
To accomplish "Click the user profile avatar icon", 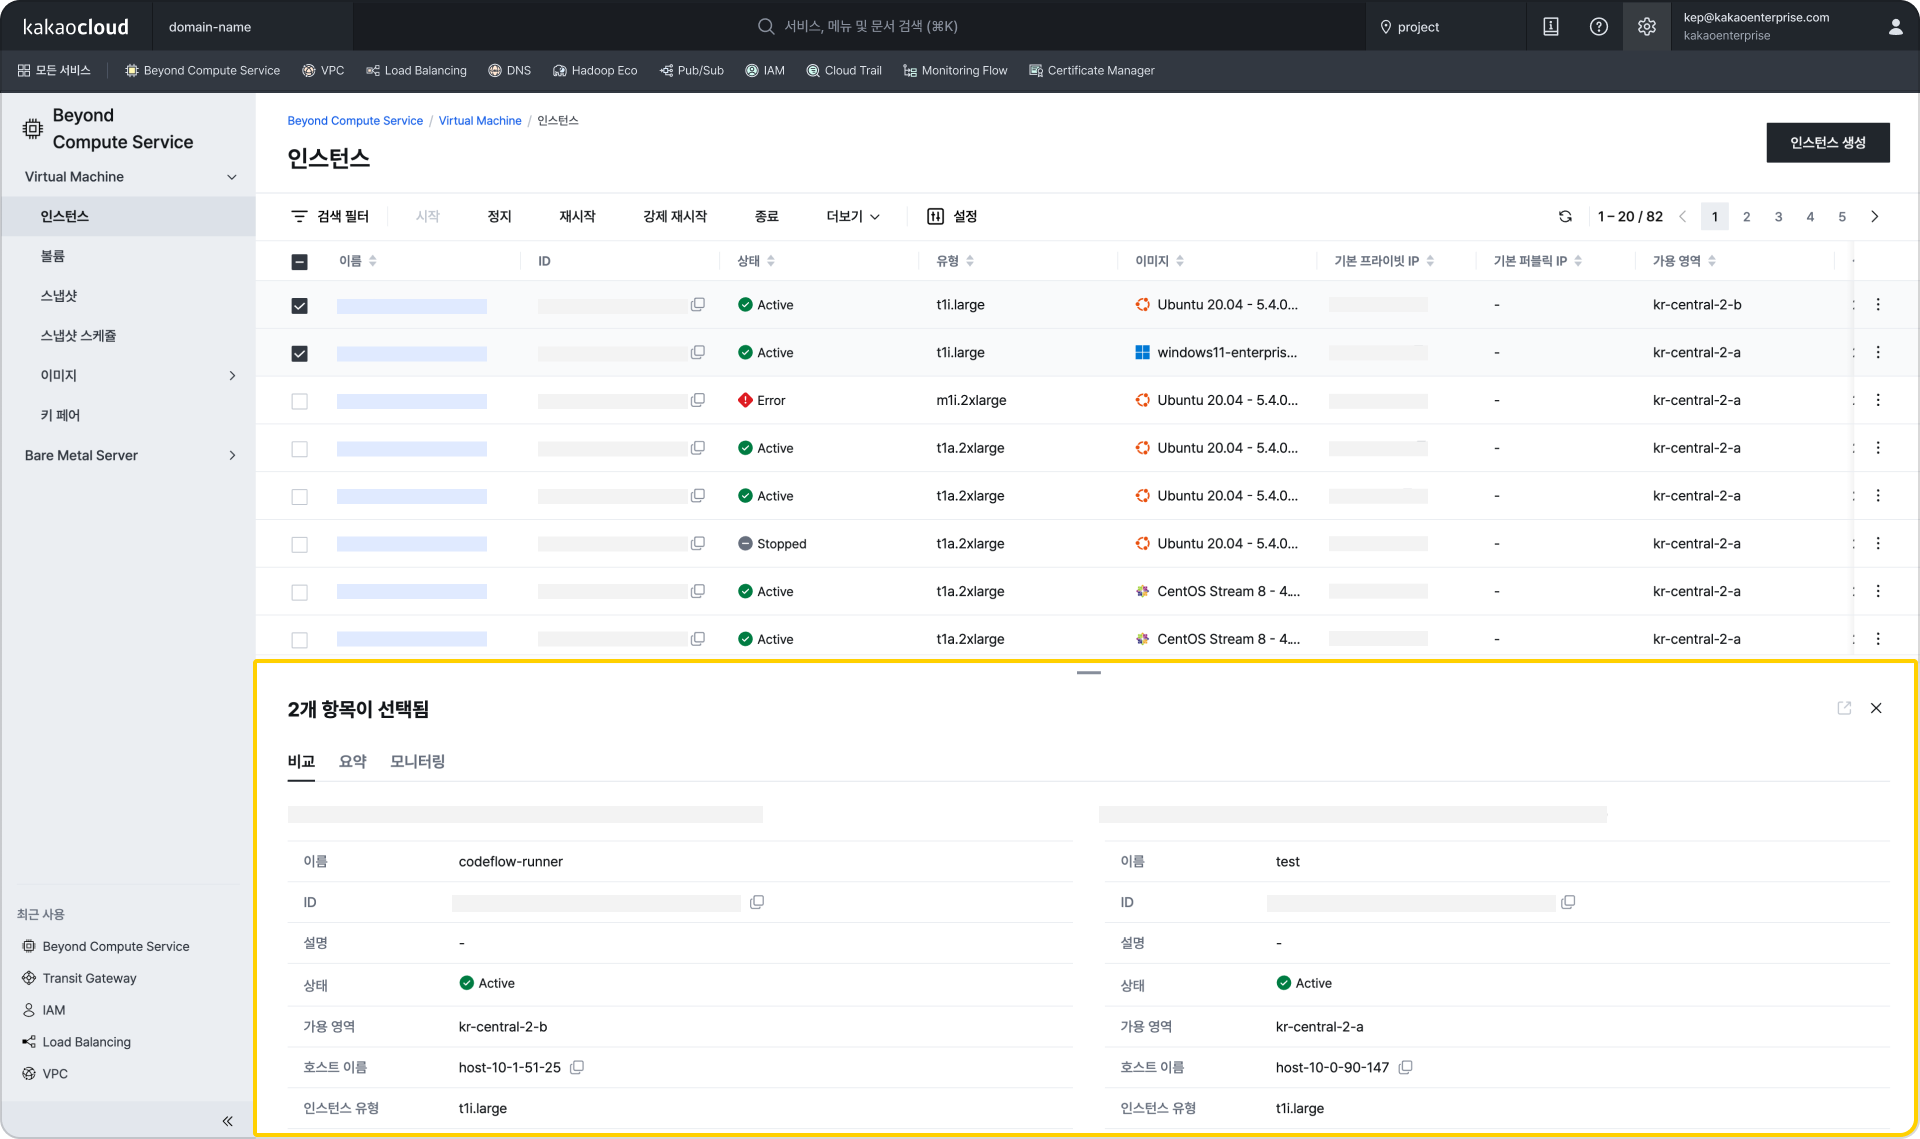I will click(1895, 27).
